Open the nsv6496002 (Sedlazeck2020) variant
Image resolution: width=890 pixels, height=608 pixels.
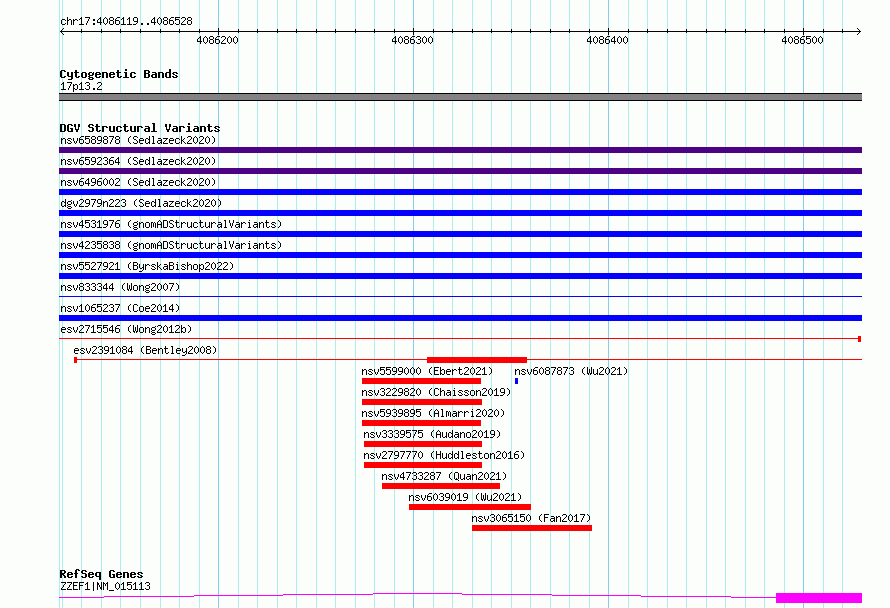[x=460, y=192]
